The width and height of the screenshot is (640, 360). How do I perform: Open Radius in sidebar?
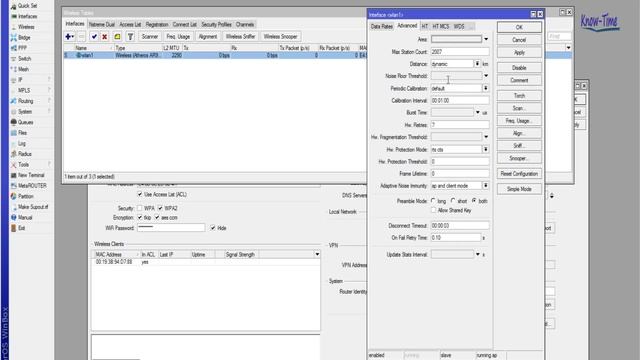(x=24, y=154)
